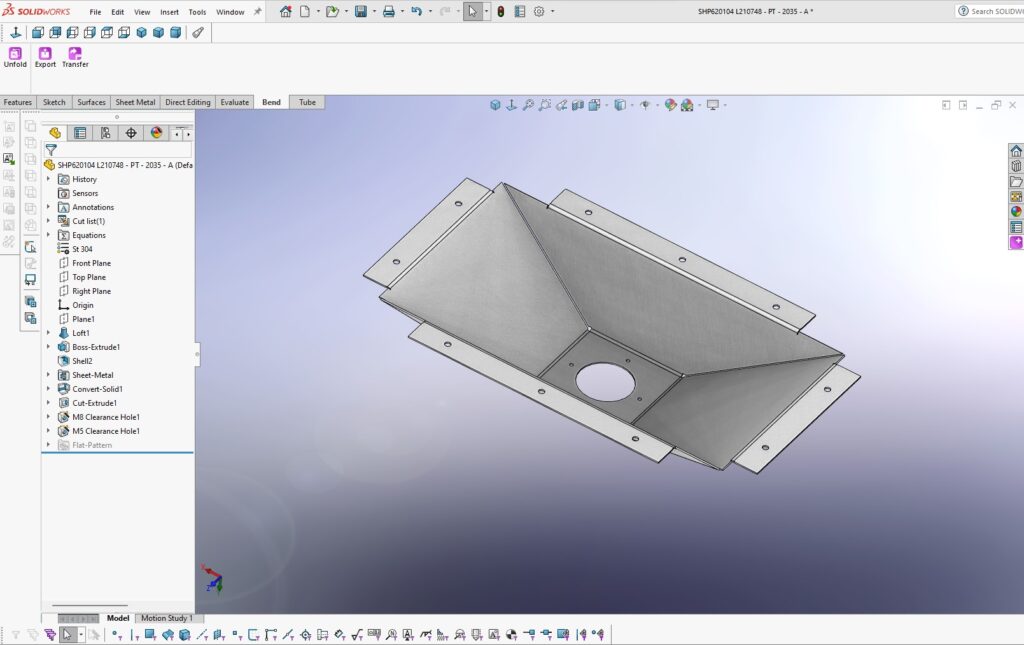Select the Model bottom tab
The width and height of the screenshot is (1024, 645).
coord(118,618)
